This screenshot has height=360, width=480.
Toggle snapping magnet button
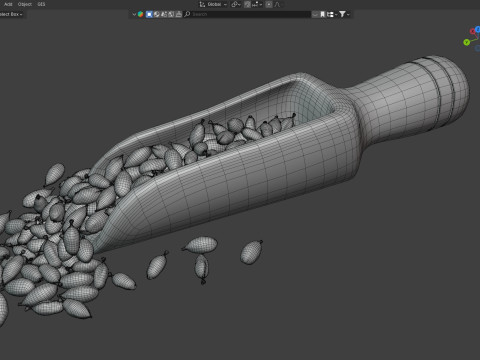point(247,4)
